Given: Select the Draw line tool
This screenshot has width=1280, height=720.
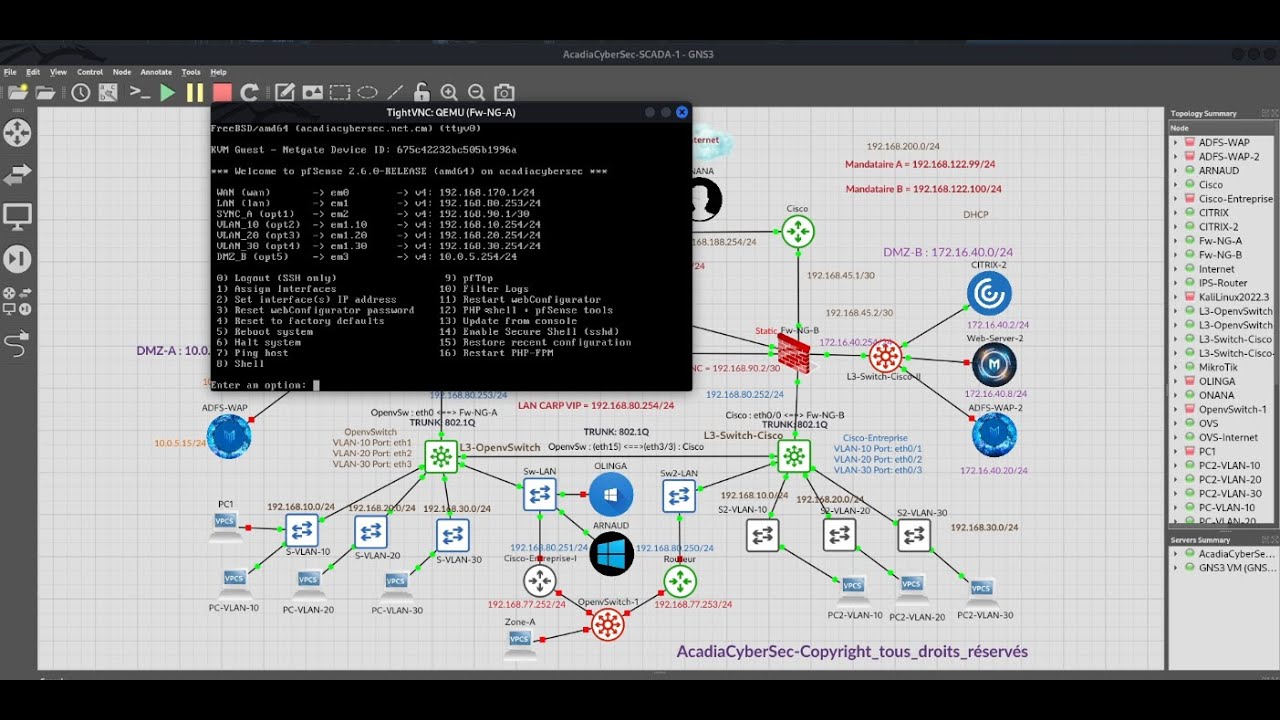Looking at the screenshot, I should coord(395,93).
